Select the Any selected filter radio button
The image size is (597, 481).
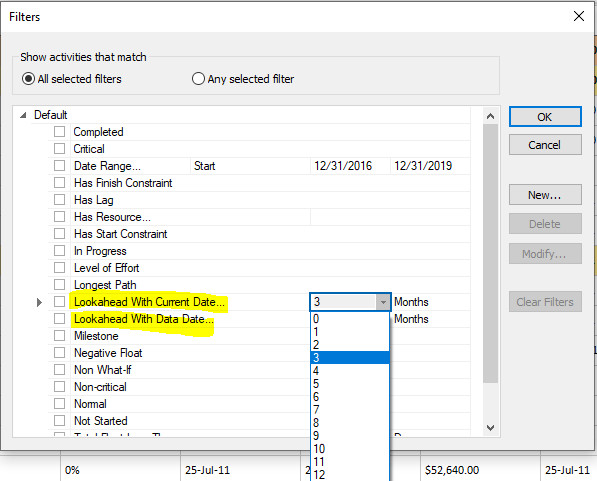198,79
